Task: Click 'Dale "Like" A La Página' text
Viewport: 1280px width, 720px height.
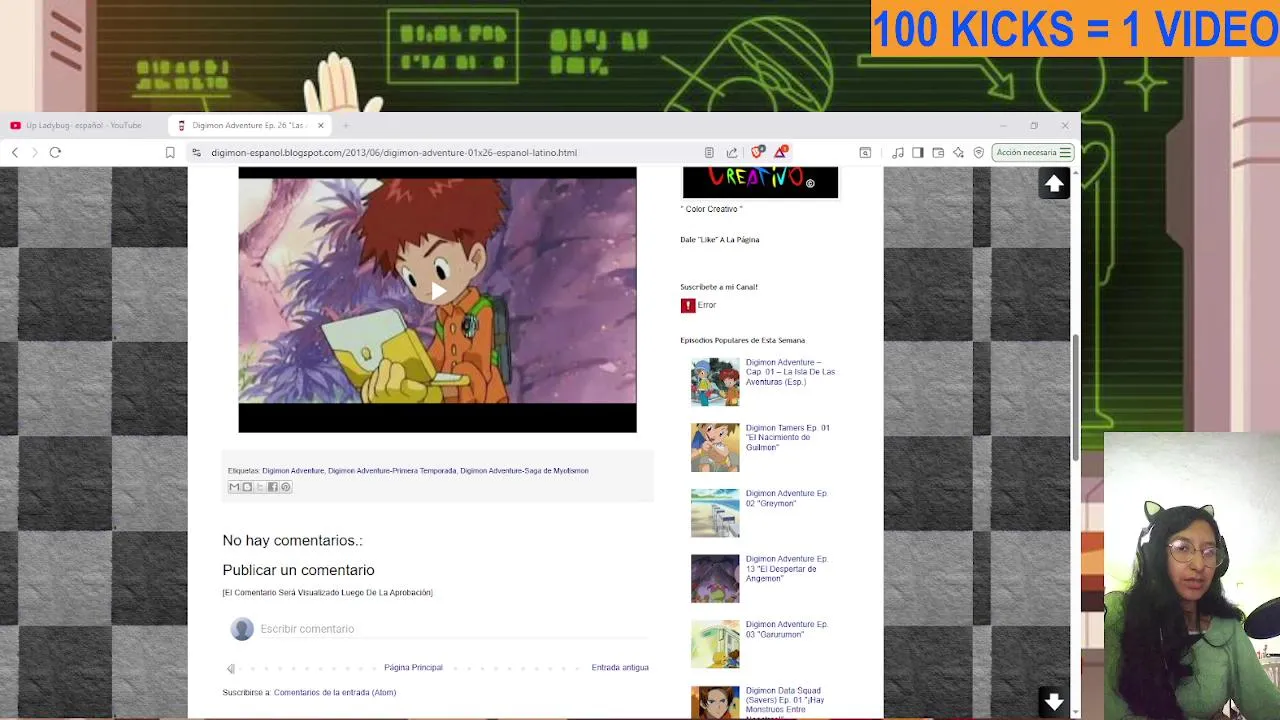Action: (x=720, y=240)
